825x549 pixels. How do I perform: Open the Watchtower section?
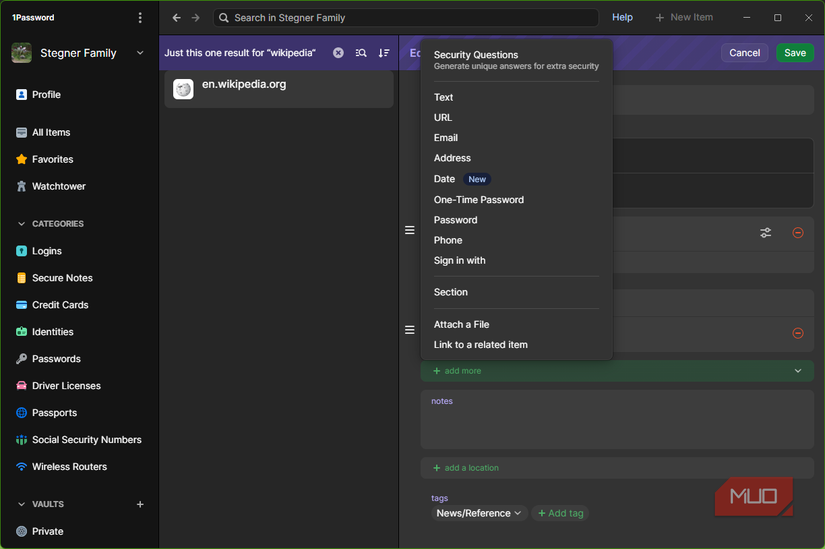tap(58, 186)
